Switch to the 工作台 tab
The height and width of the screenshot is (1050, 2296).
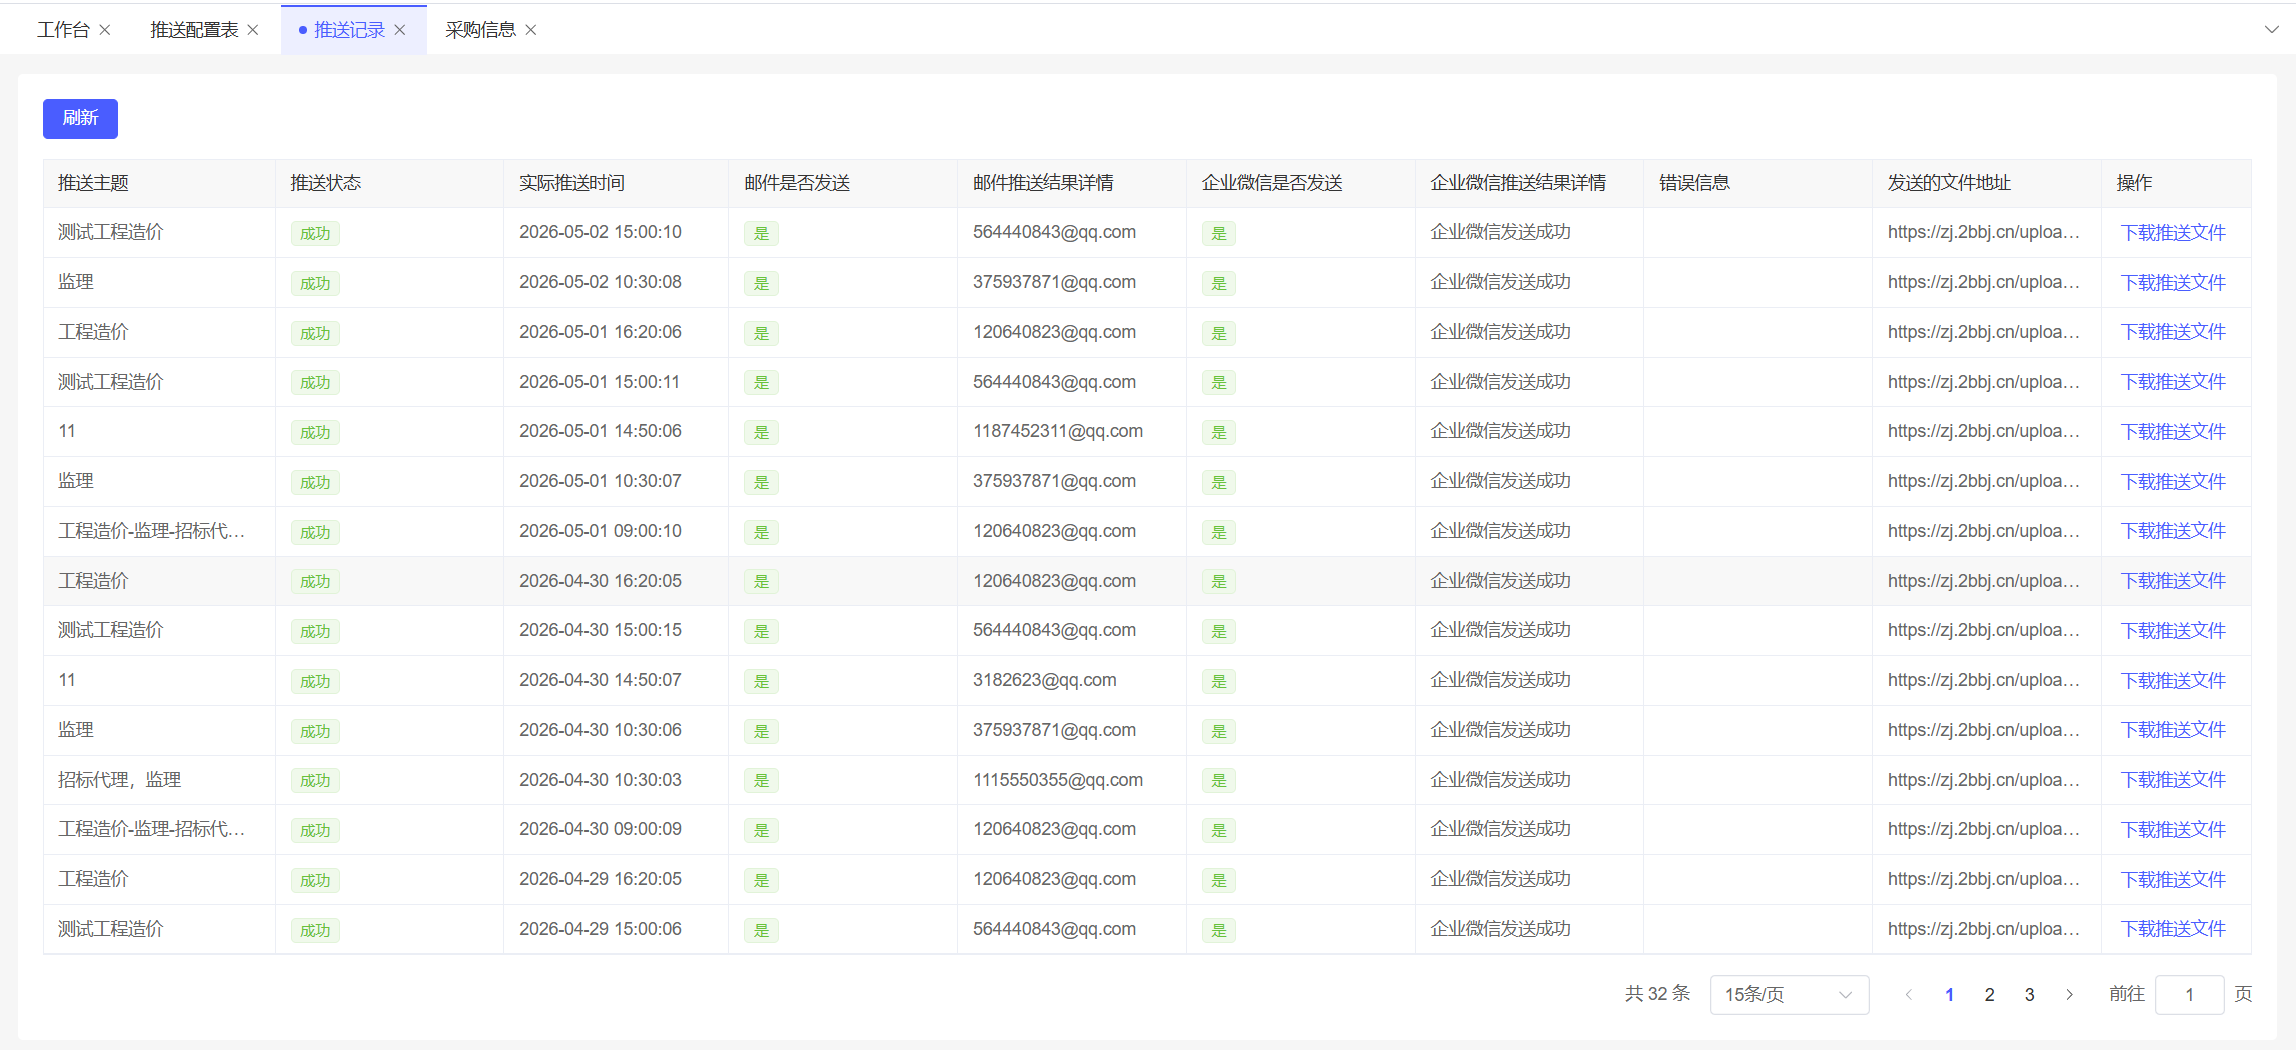click(63, 30)
